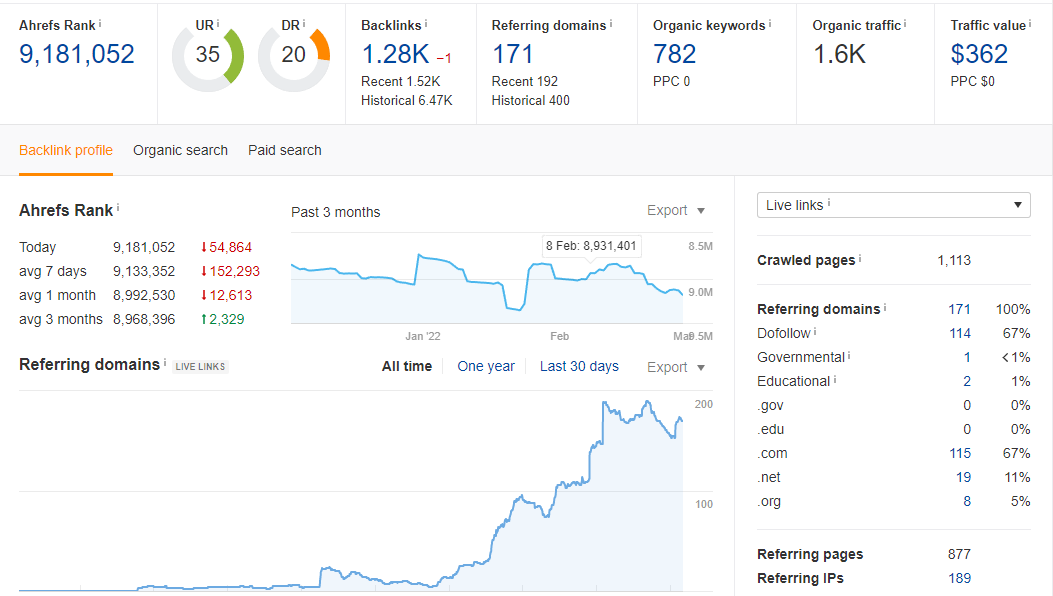Open the Live links dropdown

tap(893, 205)
